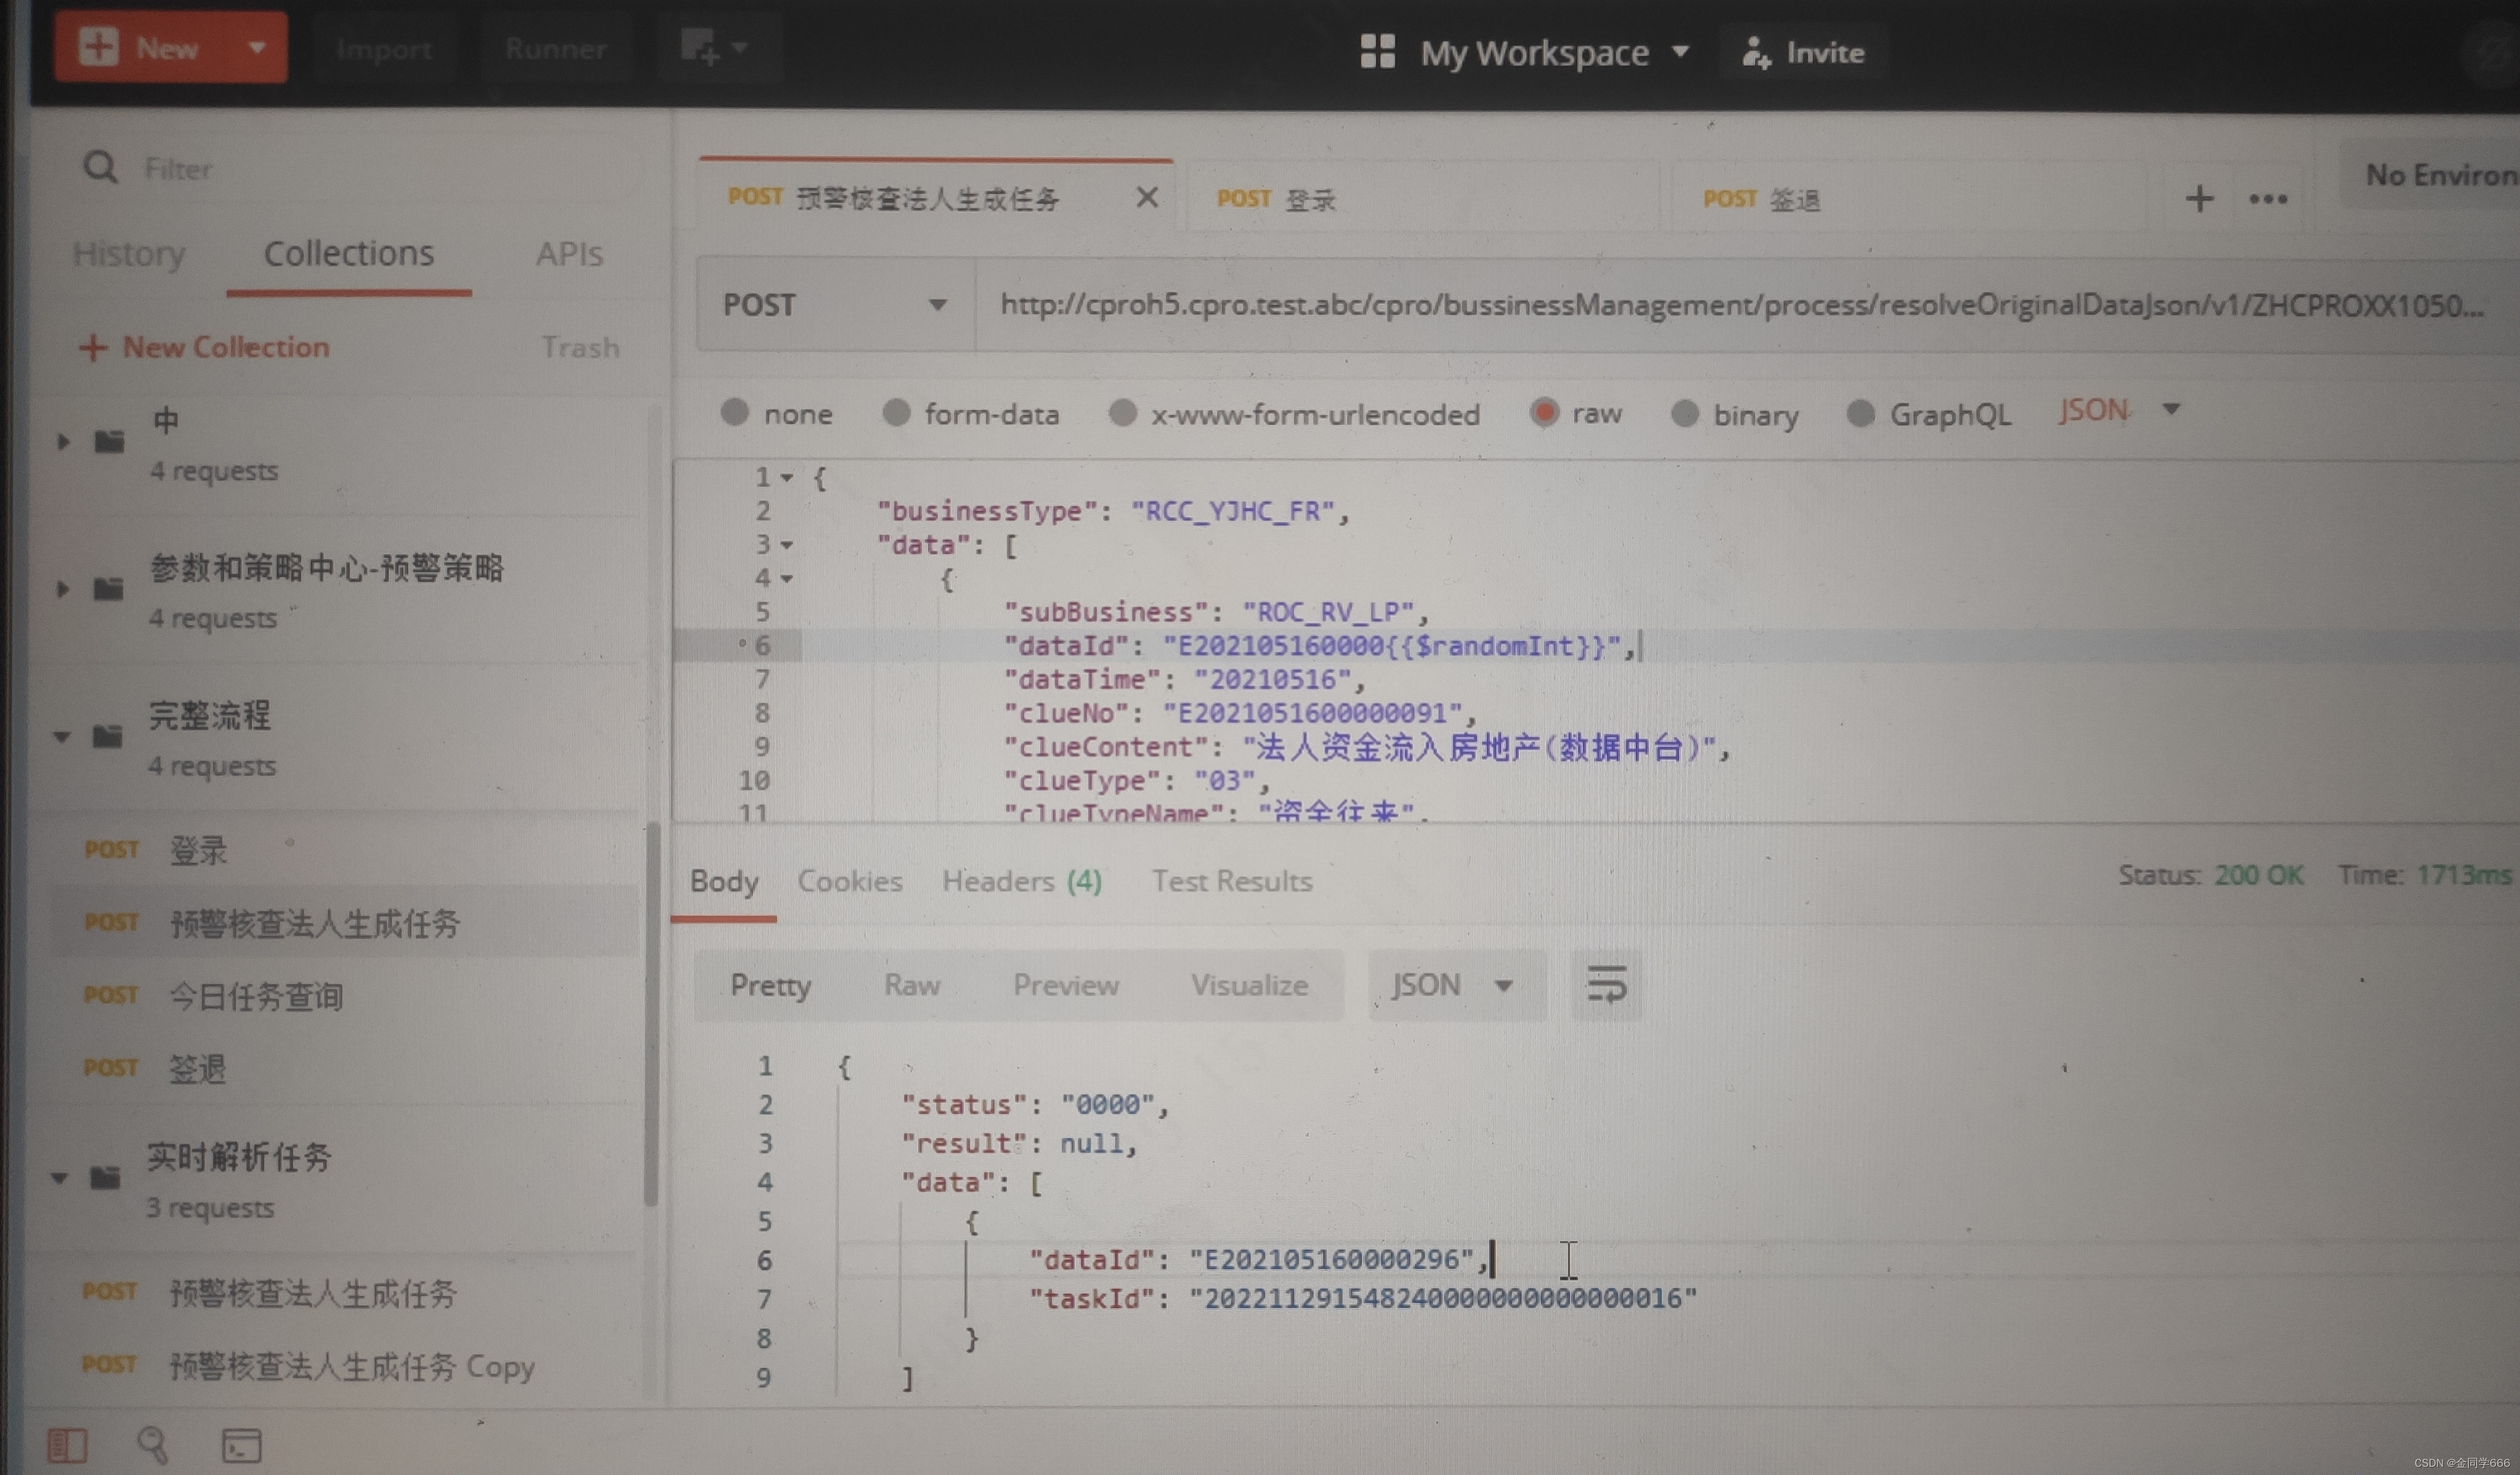
Task: Select the form-data body radio button
Action: [896, 412]
